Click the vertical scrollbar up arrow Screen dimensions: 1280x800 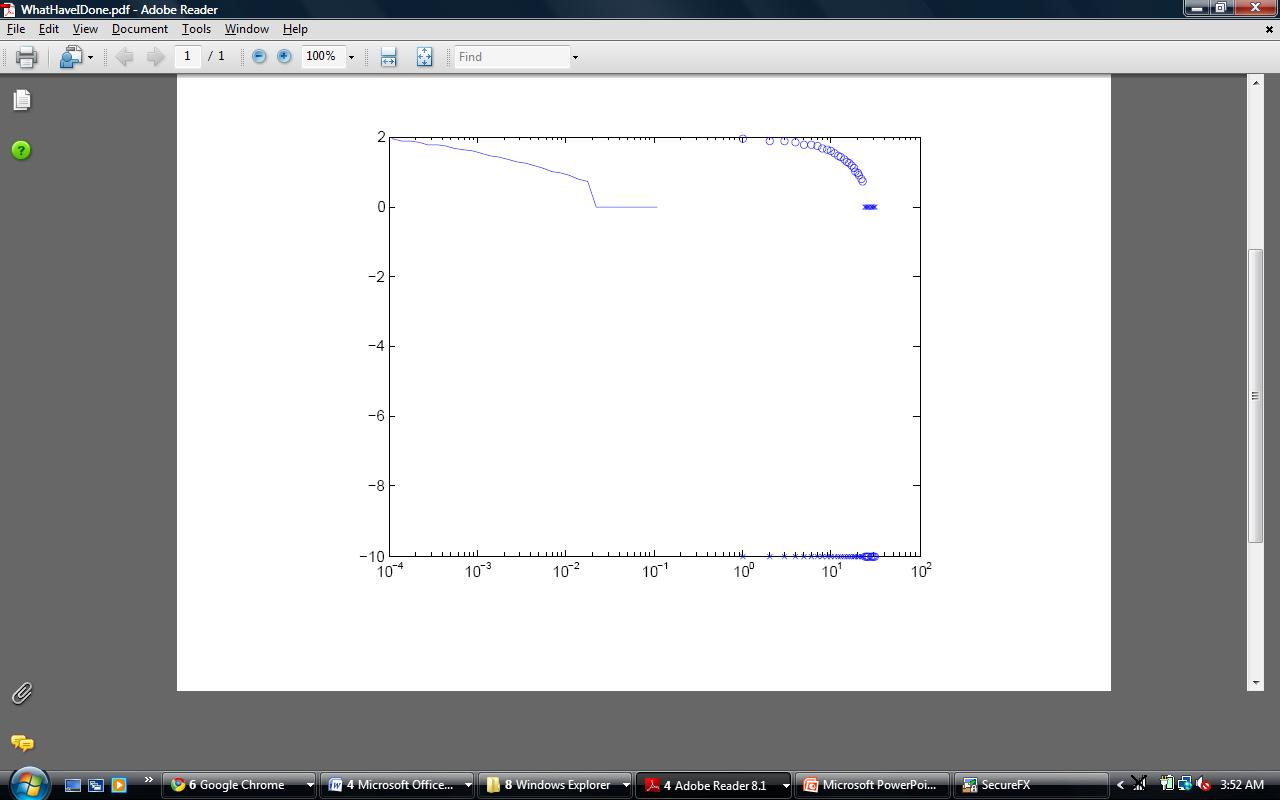(x=1256, y=82)
